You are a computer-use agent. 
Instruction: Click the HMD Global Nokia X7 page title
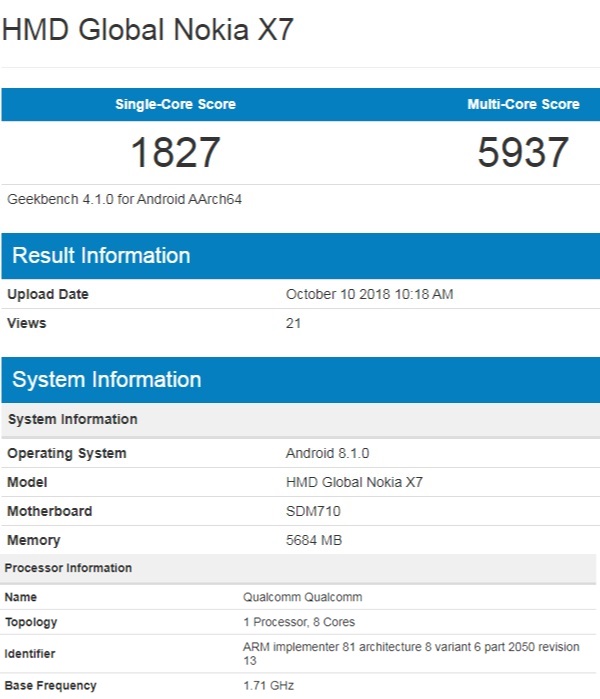148,30
